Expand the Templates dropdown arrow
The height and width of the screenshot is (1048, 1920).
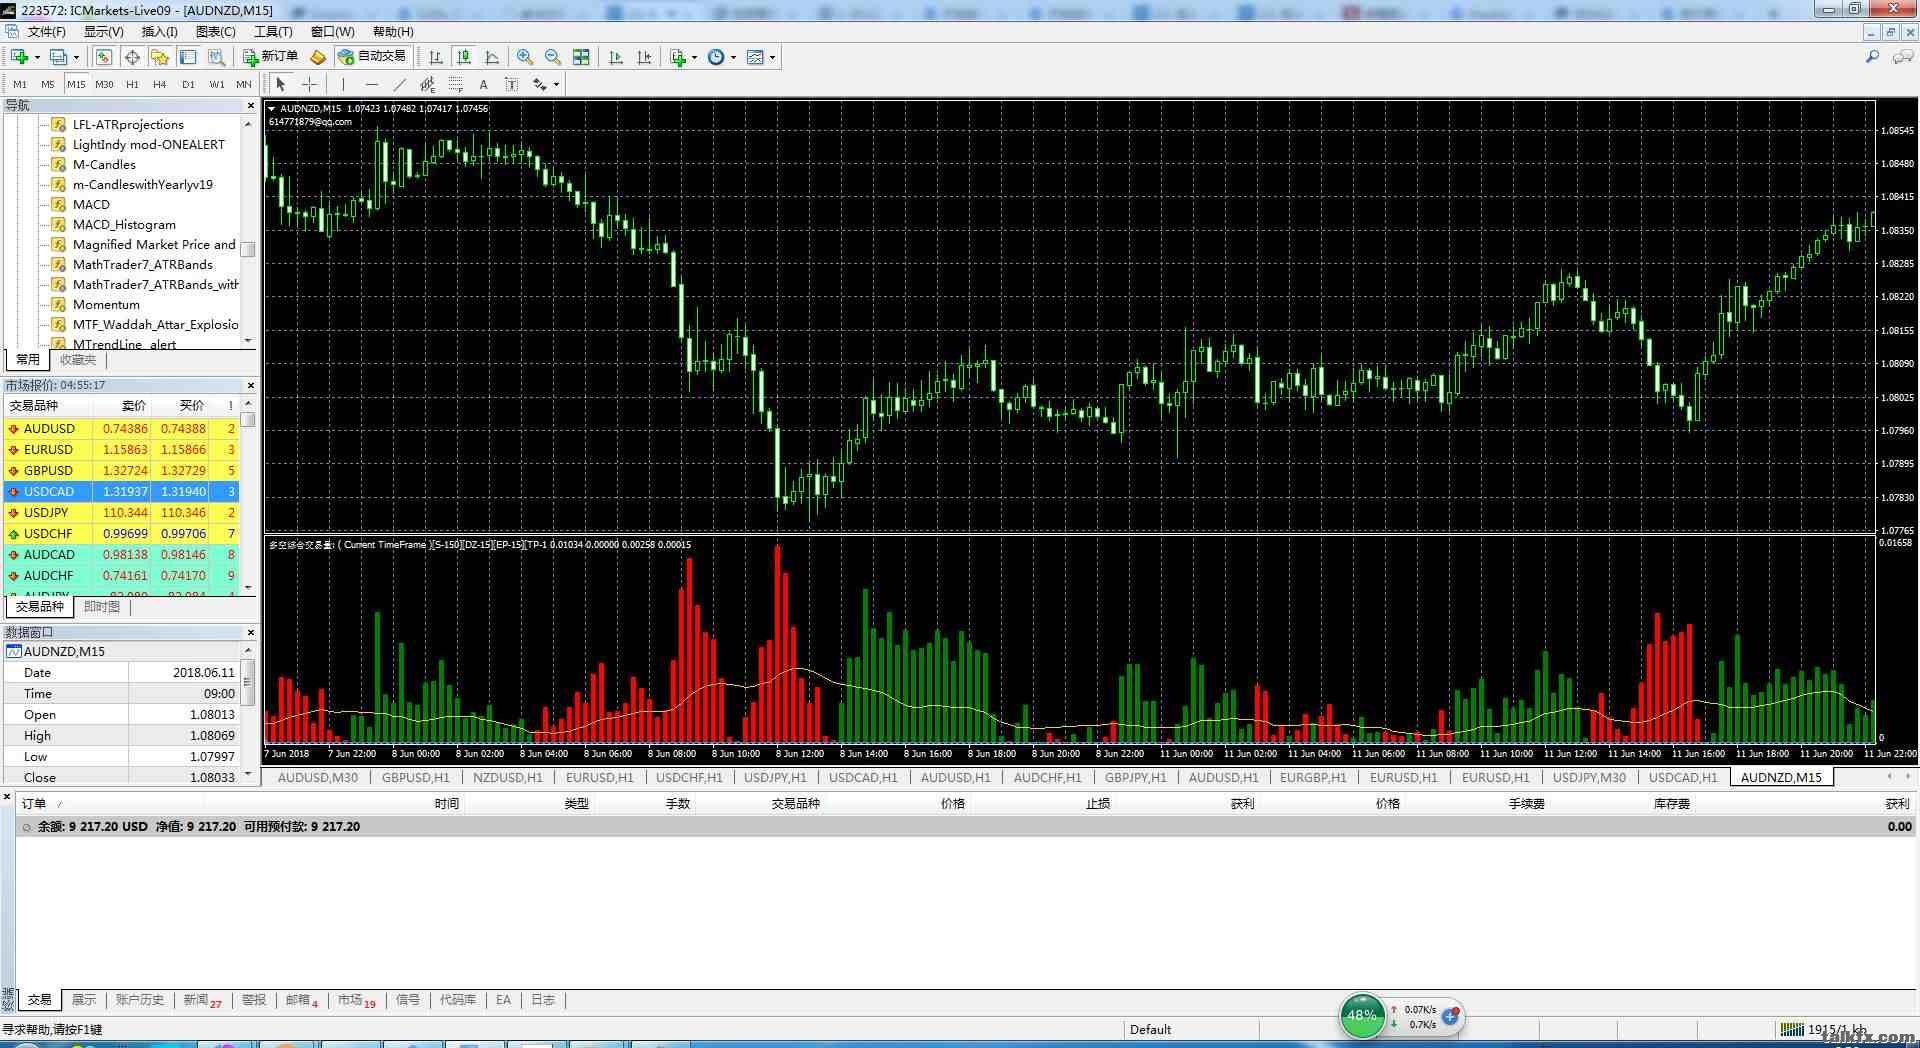(x=772, y=57)
